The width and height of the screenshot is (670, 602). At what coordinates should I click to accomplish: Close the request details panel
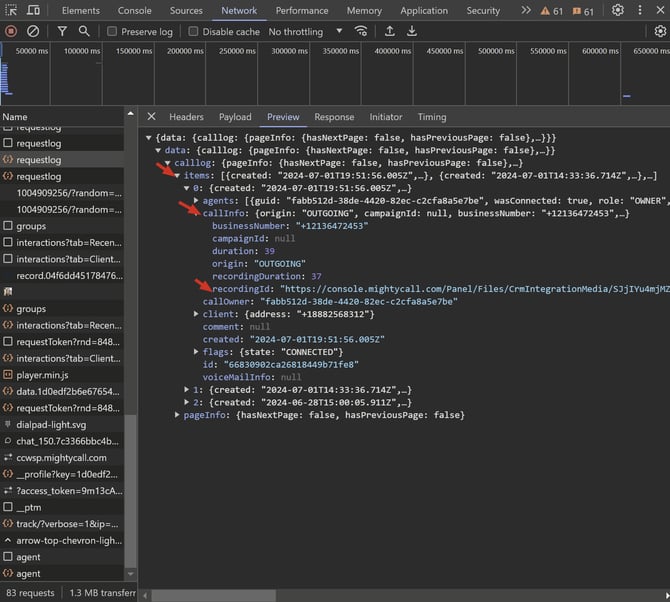pyautogui.click(x=151, y=117)
